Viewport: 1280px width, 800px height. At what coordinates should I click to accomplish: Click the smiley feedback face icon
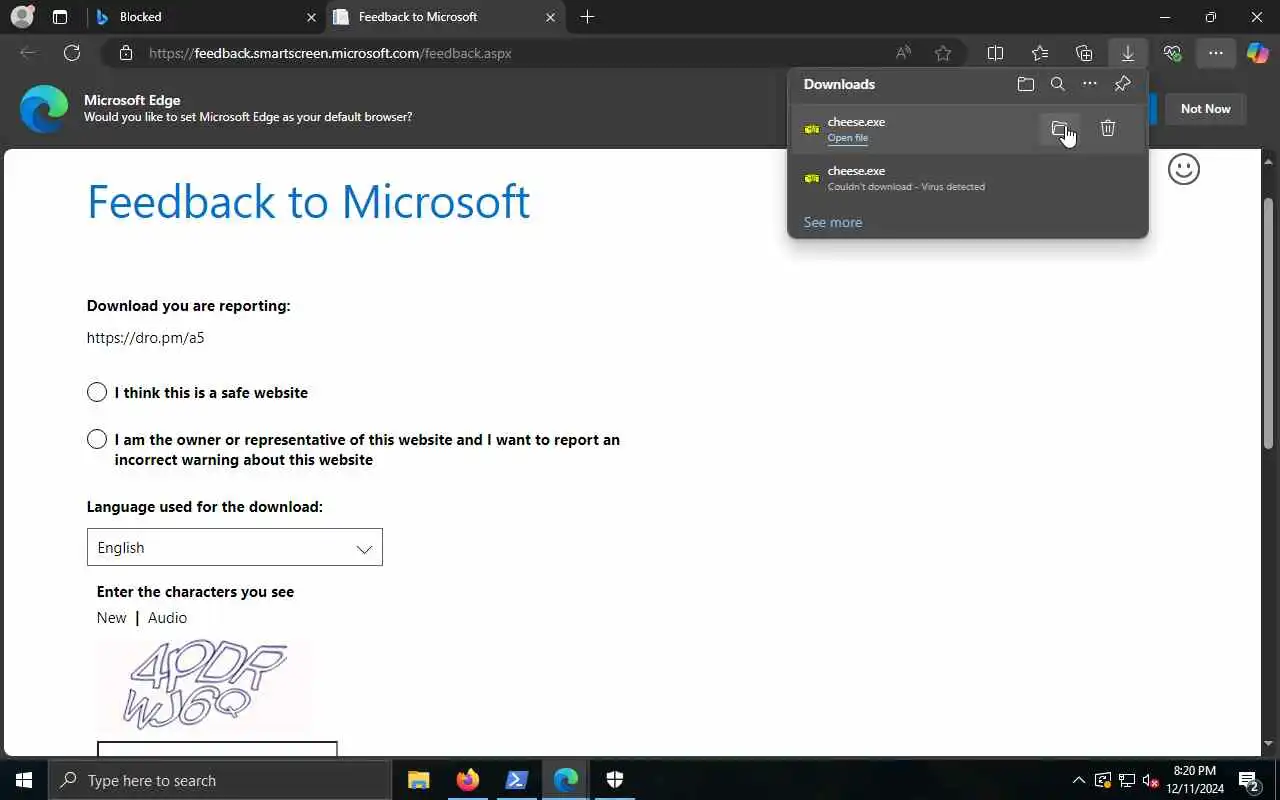coord(1184,169)
